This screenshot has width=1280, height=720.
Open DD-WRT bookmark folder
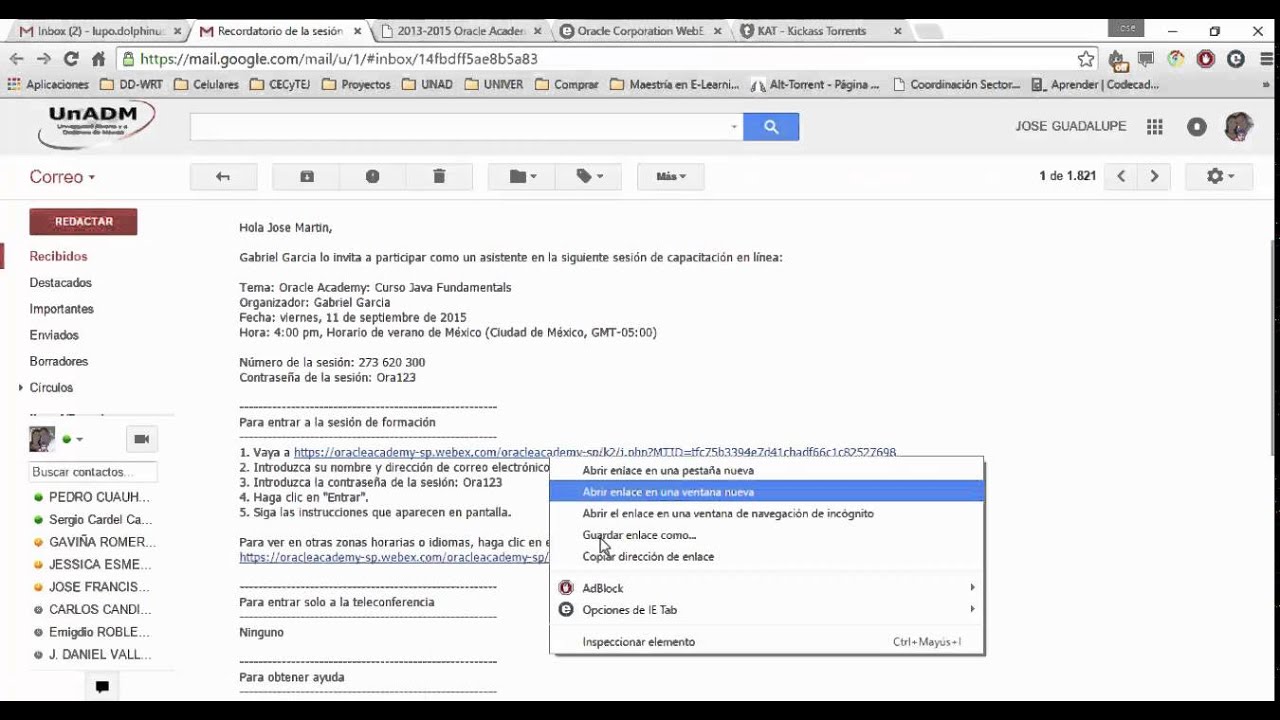tap(131, 85)
